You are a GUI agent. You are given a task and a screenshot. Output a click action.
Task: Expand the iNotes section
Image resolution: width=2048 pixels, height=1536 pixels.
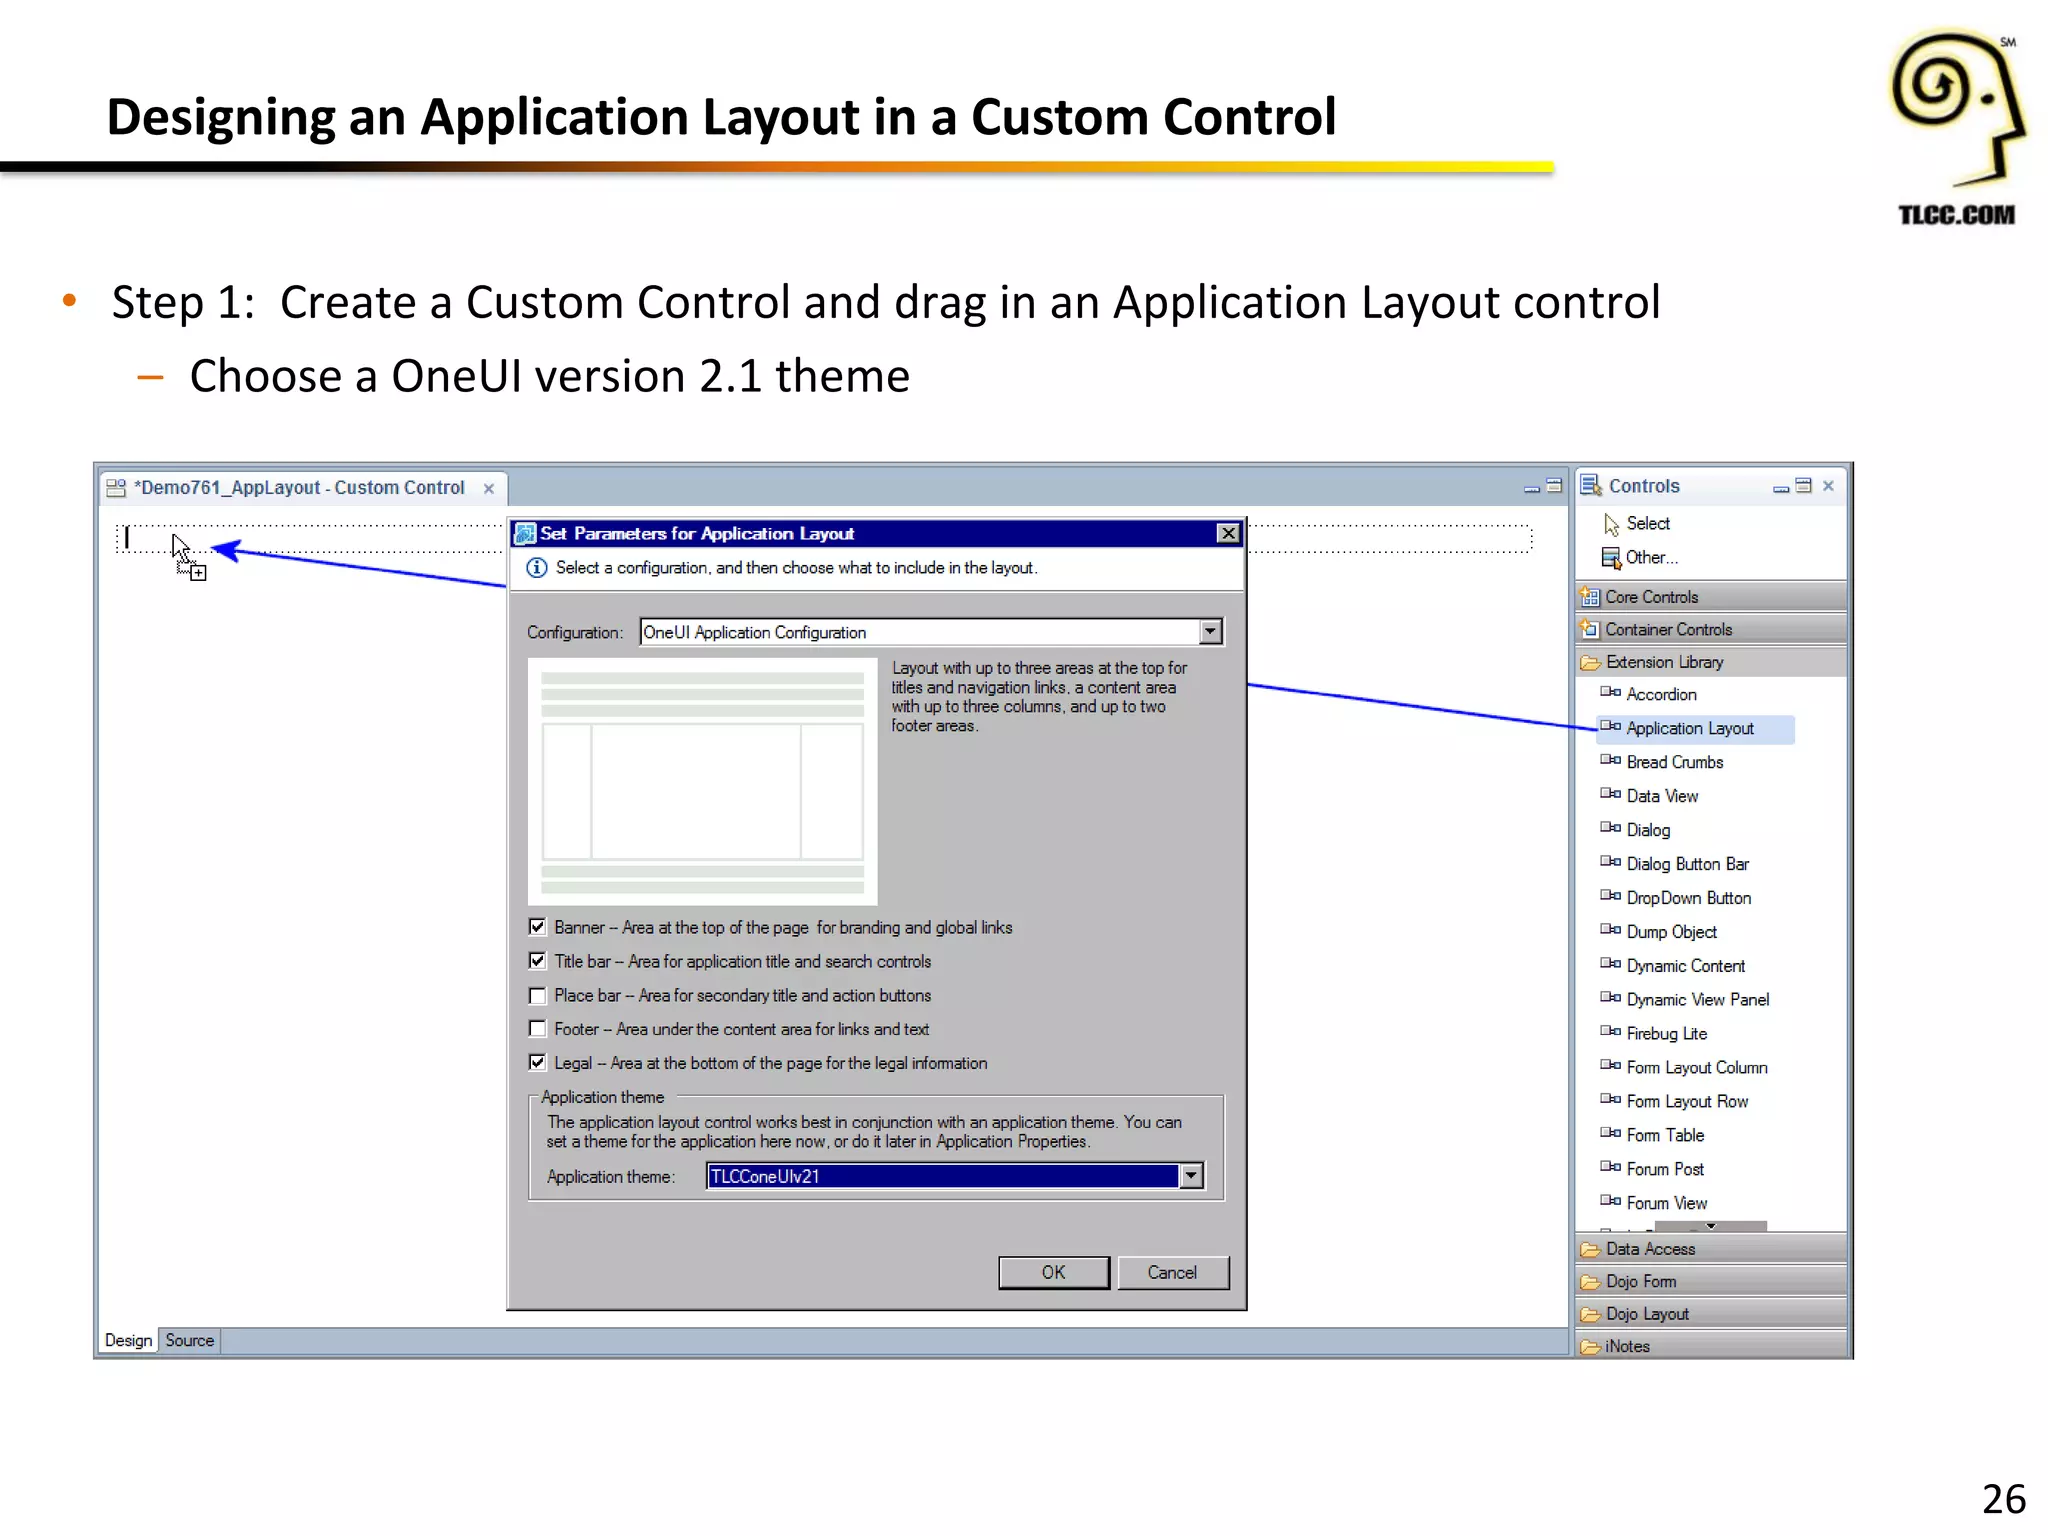click(1711, 1346)
